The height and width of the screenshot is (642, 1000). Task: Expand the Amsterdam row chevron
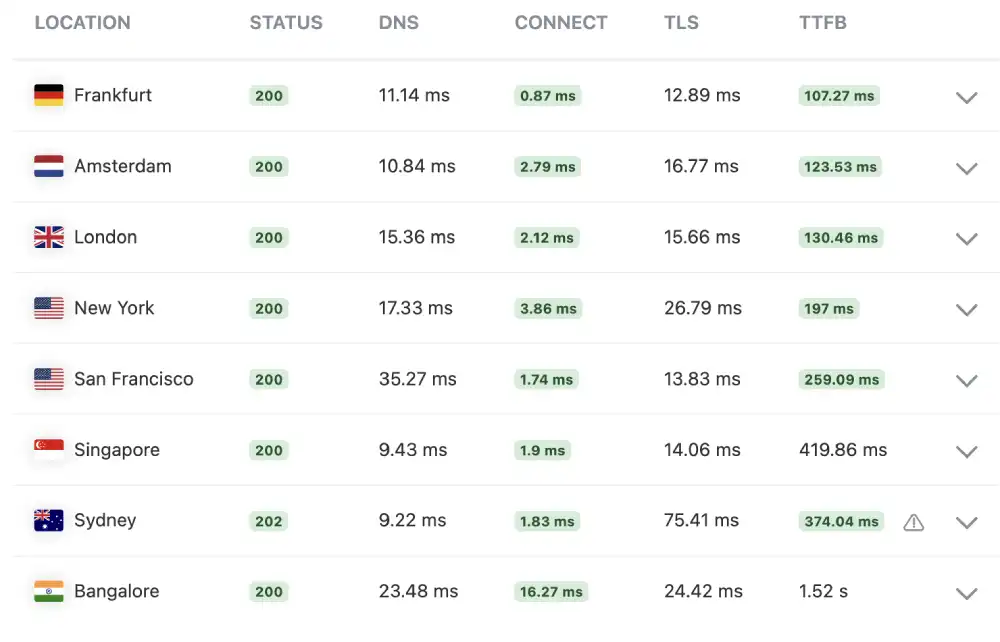pyautogui.click(x=966, y=169)
